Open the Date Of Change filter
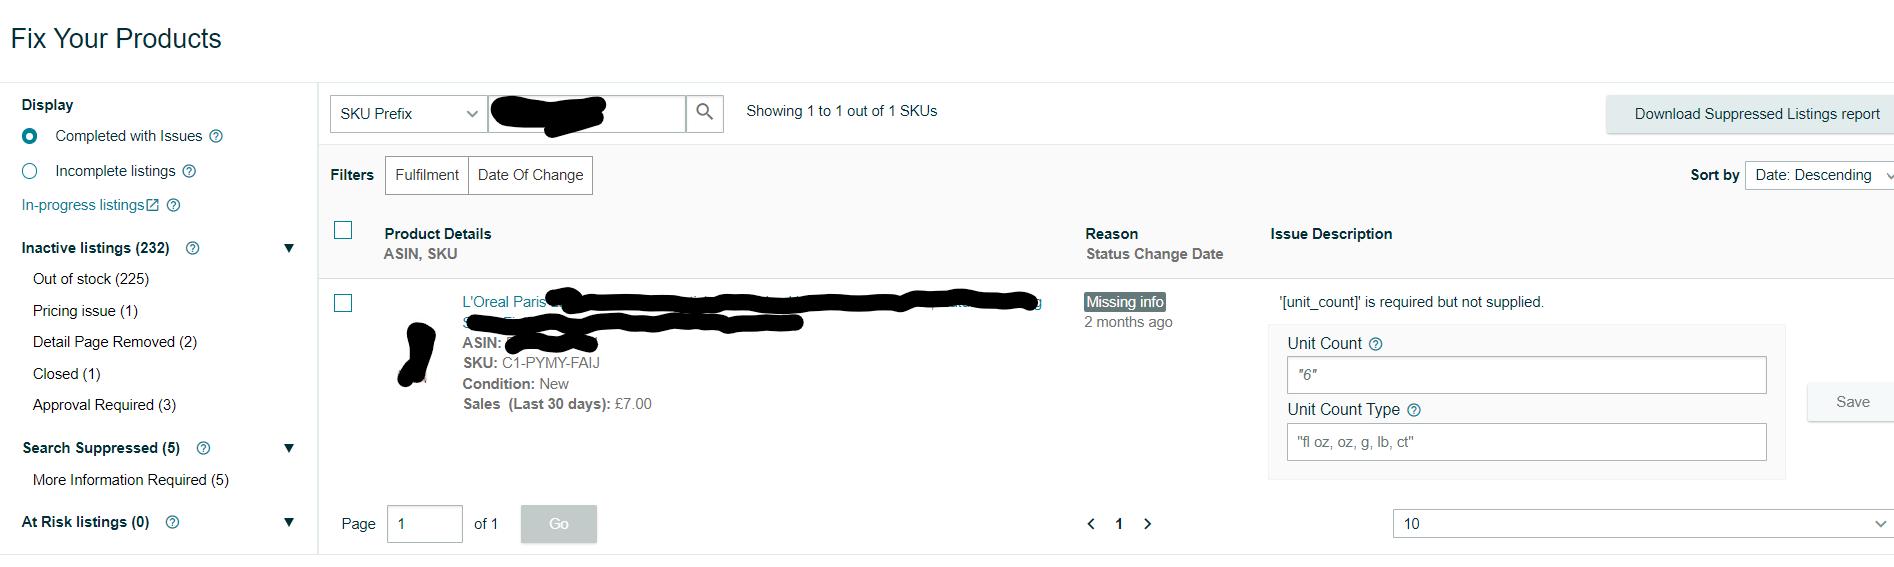 pos(530,175)
